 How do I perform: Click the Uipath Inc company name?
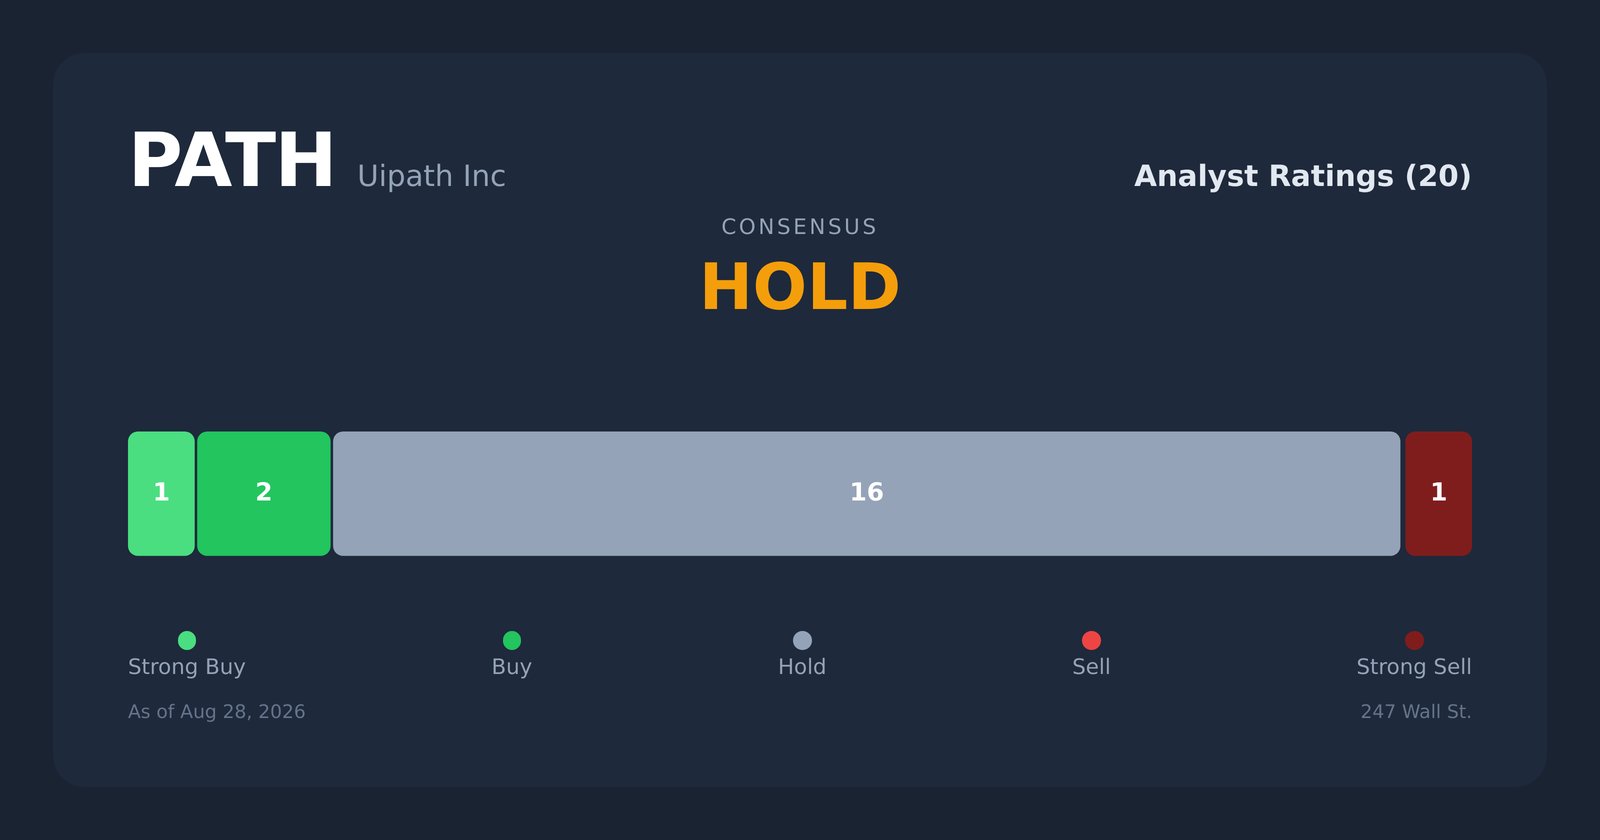click(x=431, y=176)
